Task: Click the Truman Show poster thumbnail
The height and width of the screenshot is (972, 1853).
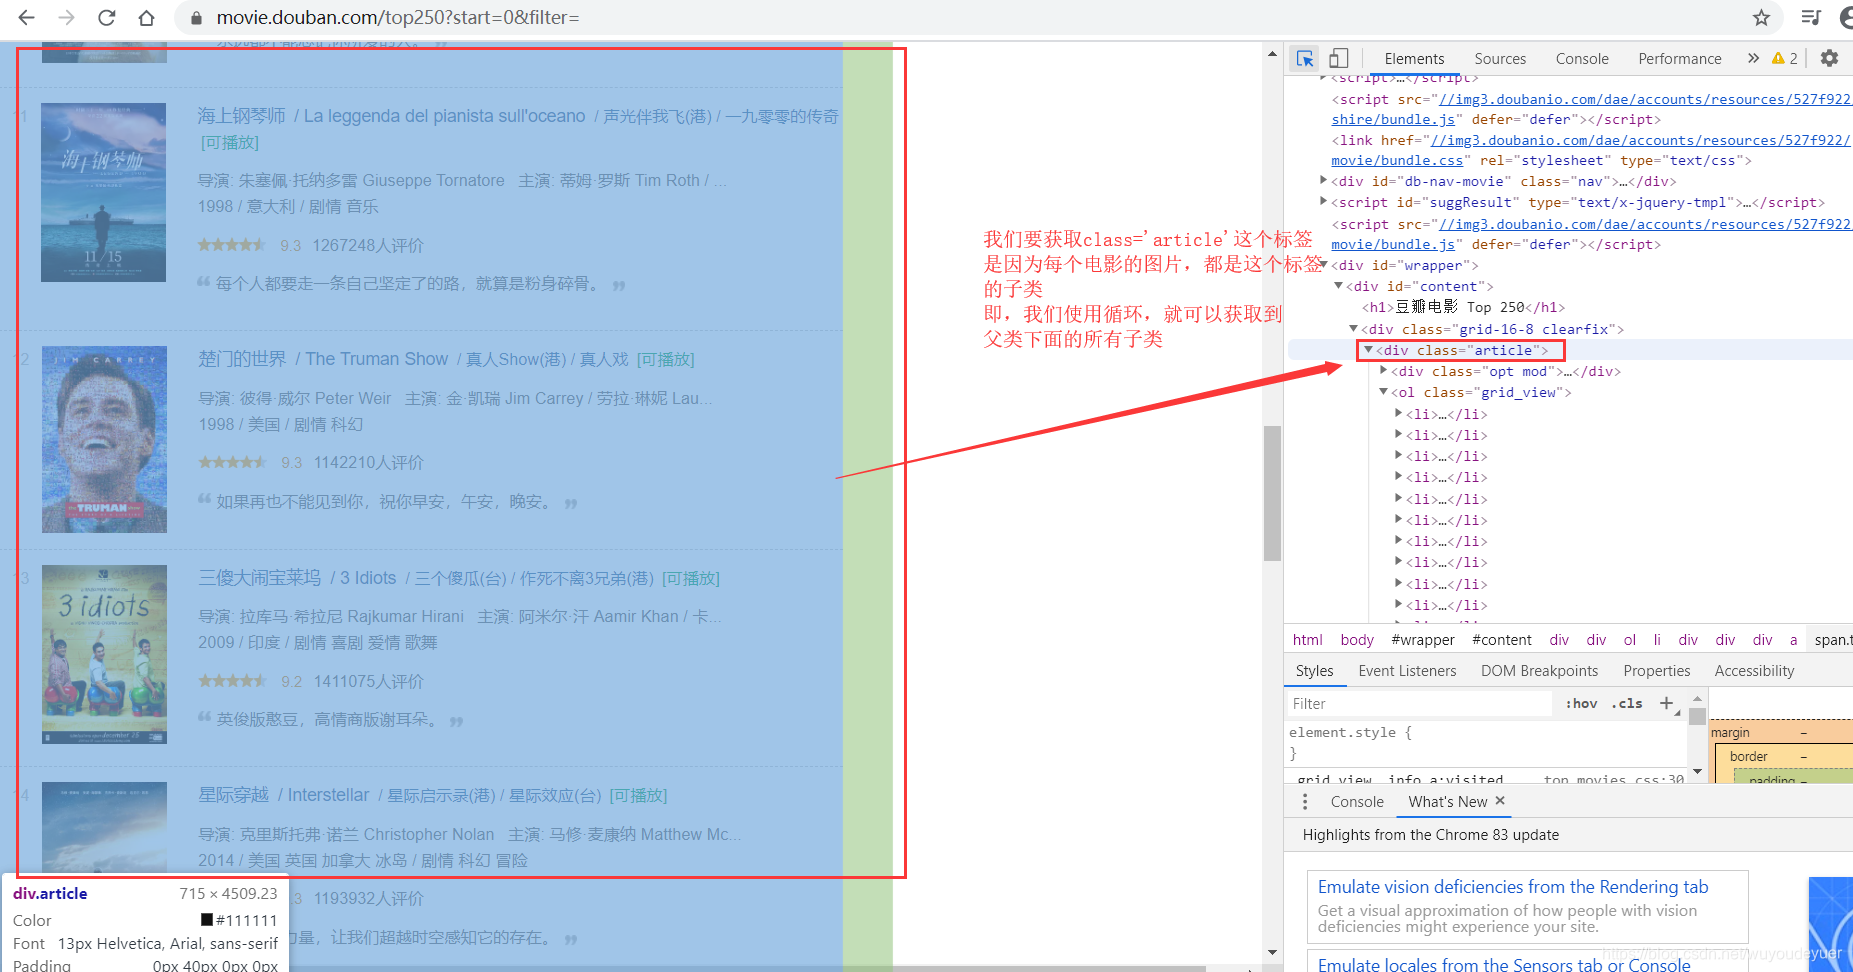Action: (104, 439)
